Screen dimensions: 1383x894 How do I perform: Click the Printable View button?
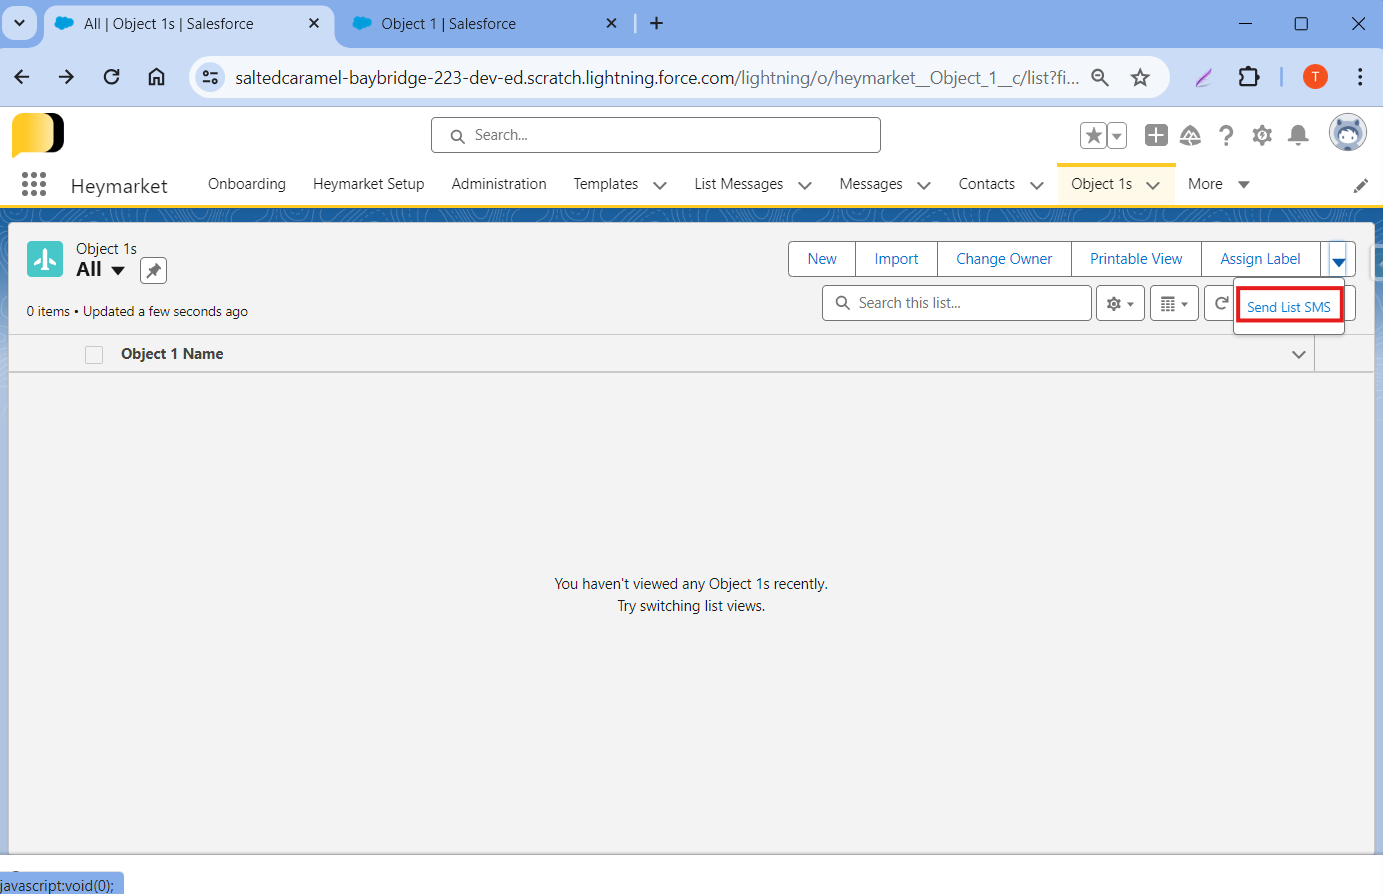[x=1136, y=259]
